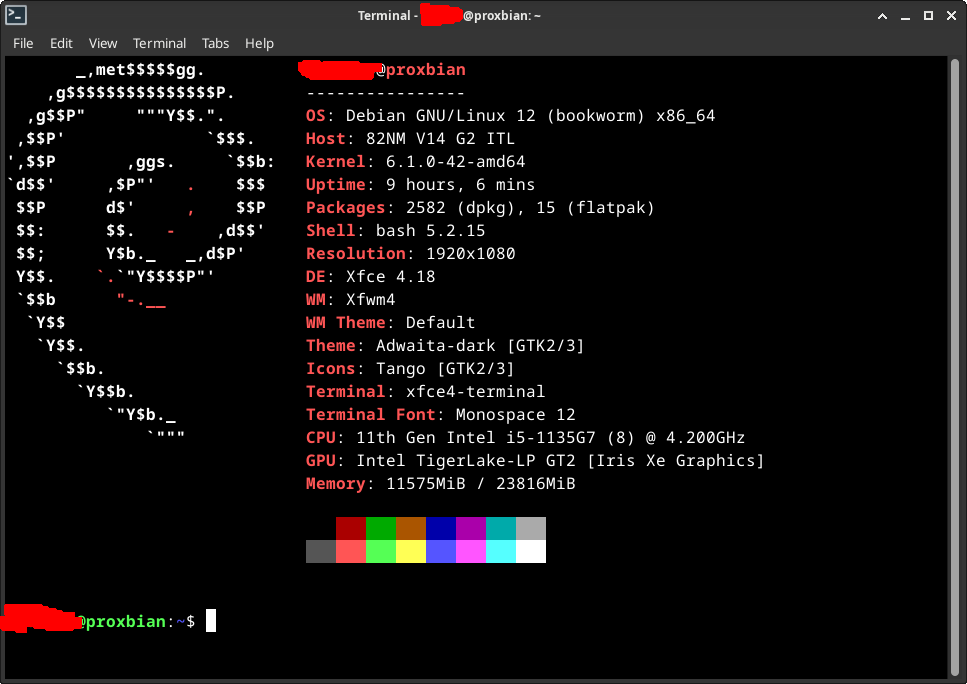
Task: Click the terminal icon in the title bar
Action: click(x=16, y=15)
